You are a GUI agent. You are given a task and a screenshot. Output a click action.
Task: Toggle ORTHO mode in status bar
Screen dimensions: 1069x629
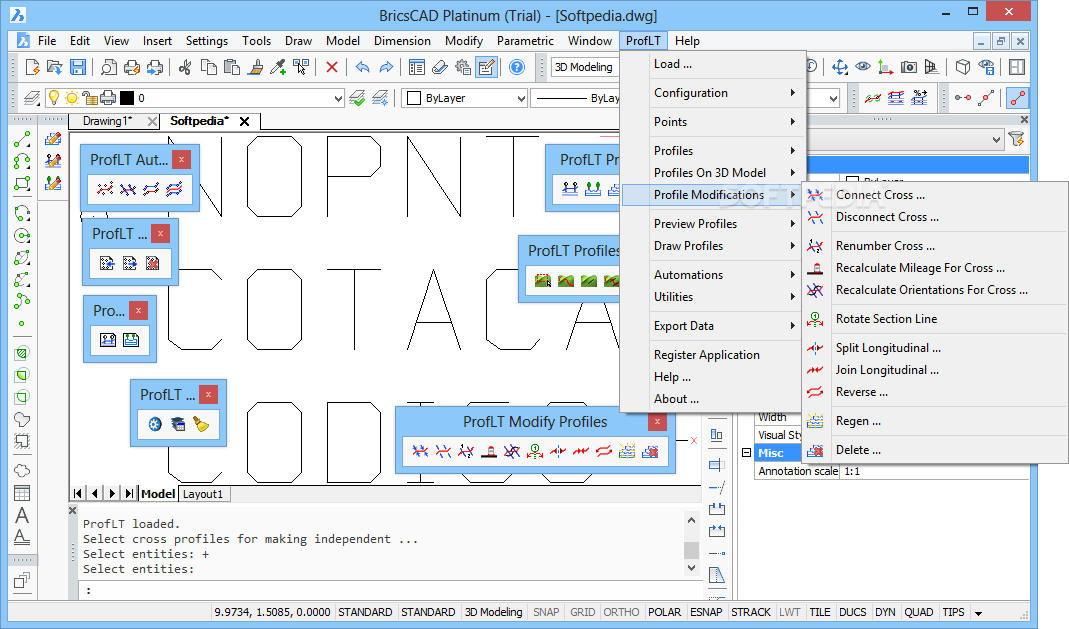pyautogui.click(x=621, y=612)
